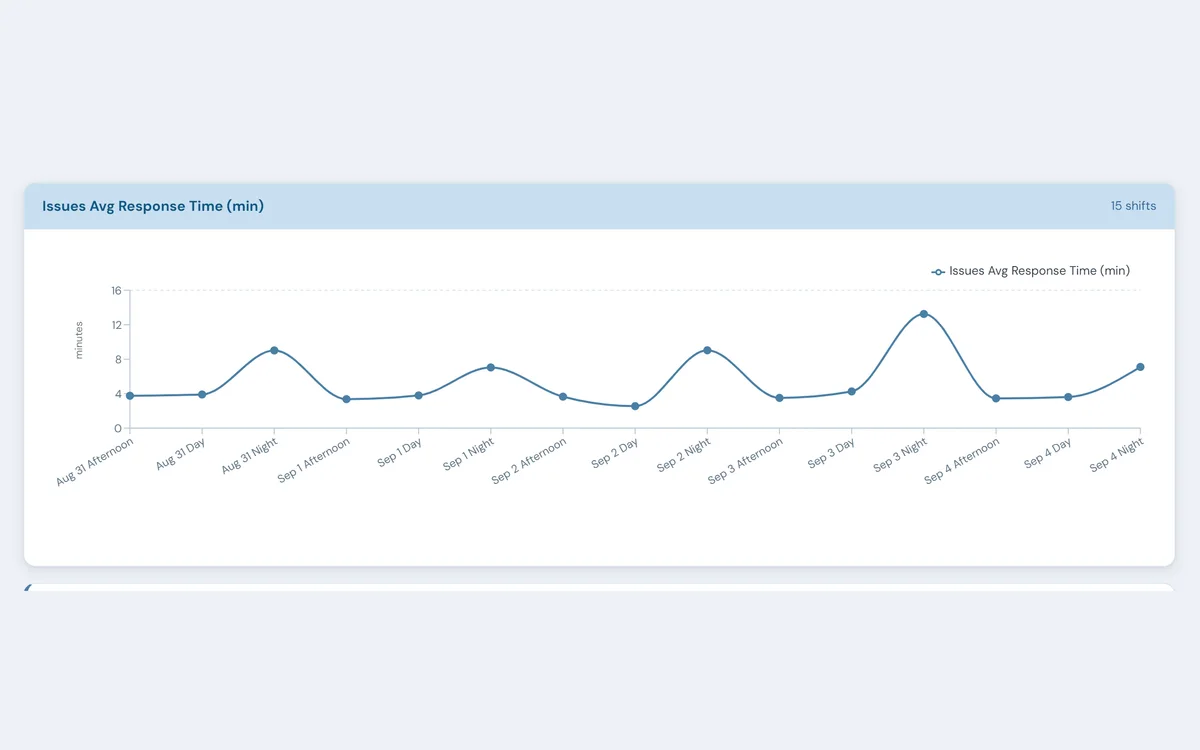
Task: Select the Sep 4 Day data point
Action: coord(1068,397)
